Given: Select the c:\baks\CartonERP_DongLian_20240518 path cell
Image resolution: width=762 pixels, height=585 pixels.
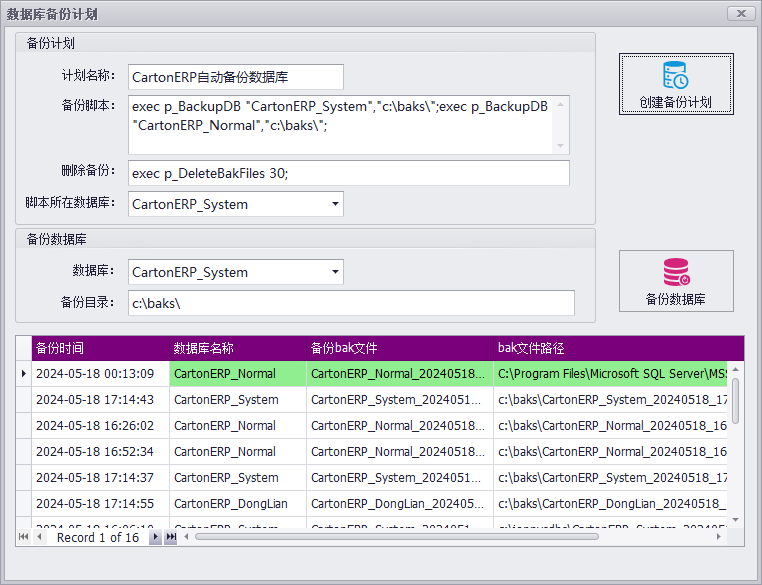Looking at the screenshot, I should (x=610, y=504).
